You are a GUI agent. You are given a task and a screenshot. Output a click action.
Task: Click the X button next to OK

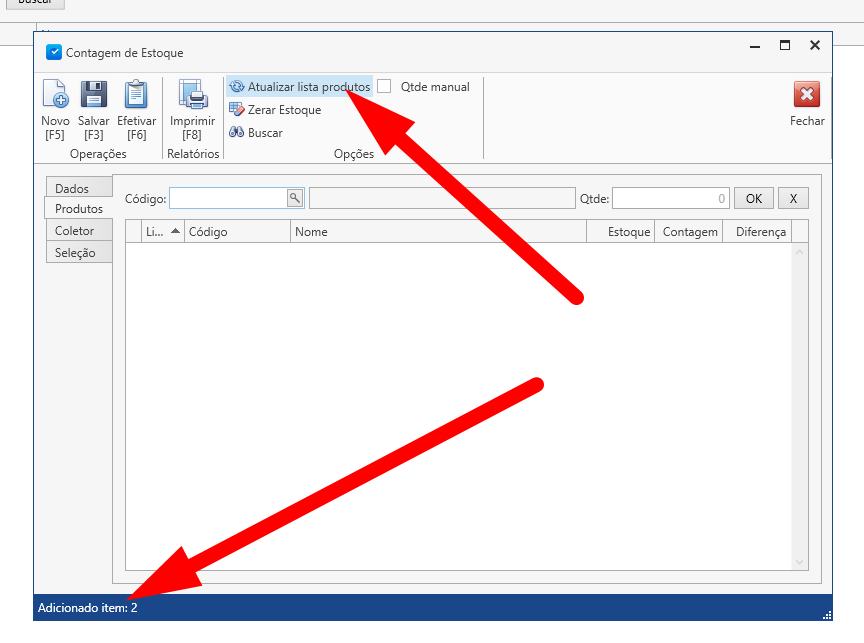click(793, 198)
